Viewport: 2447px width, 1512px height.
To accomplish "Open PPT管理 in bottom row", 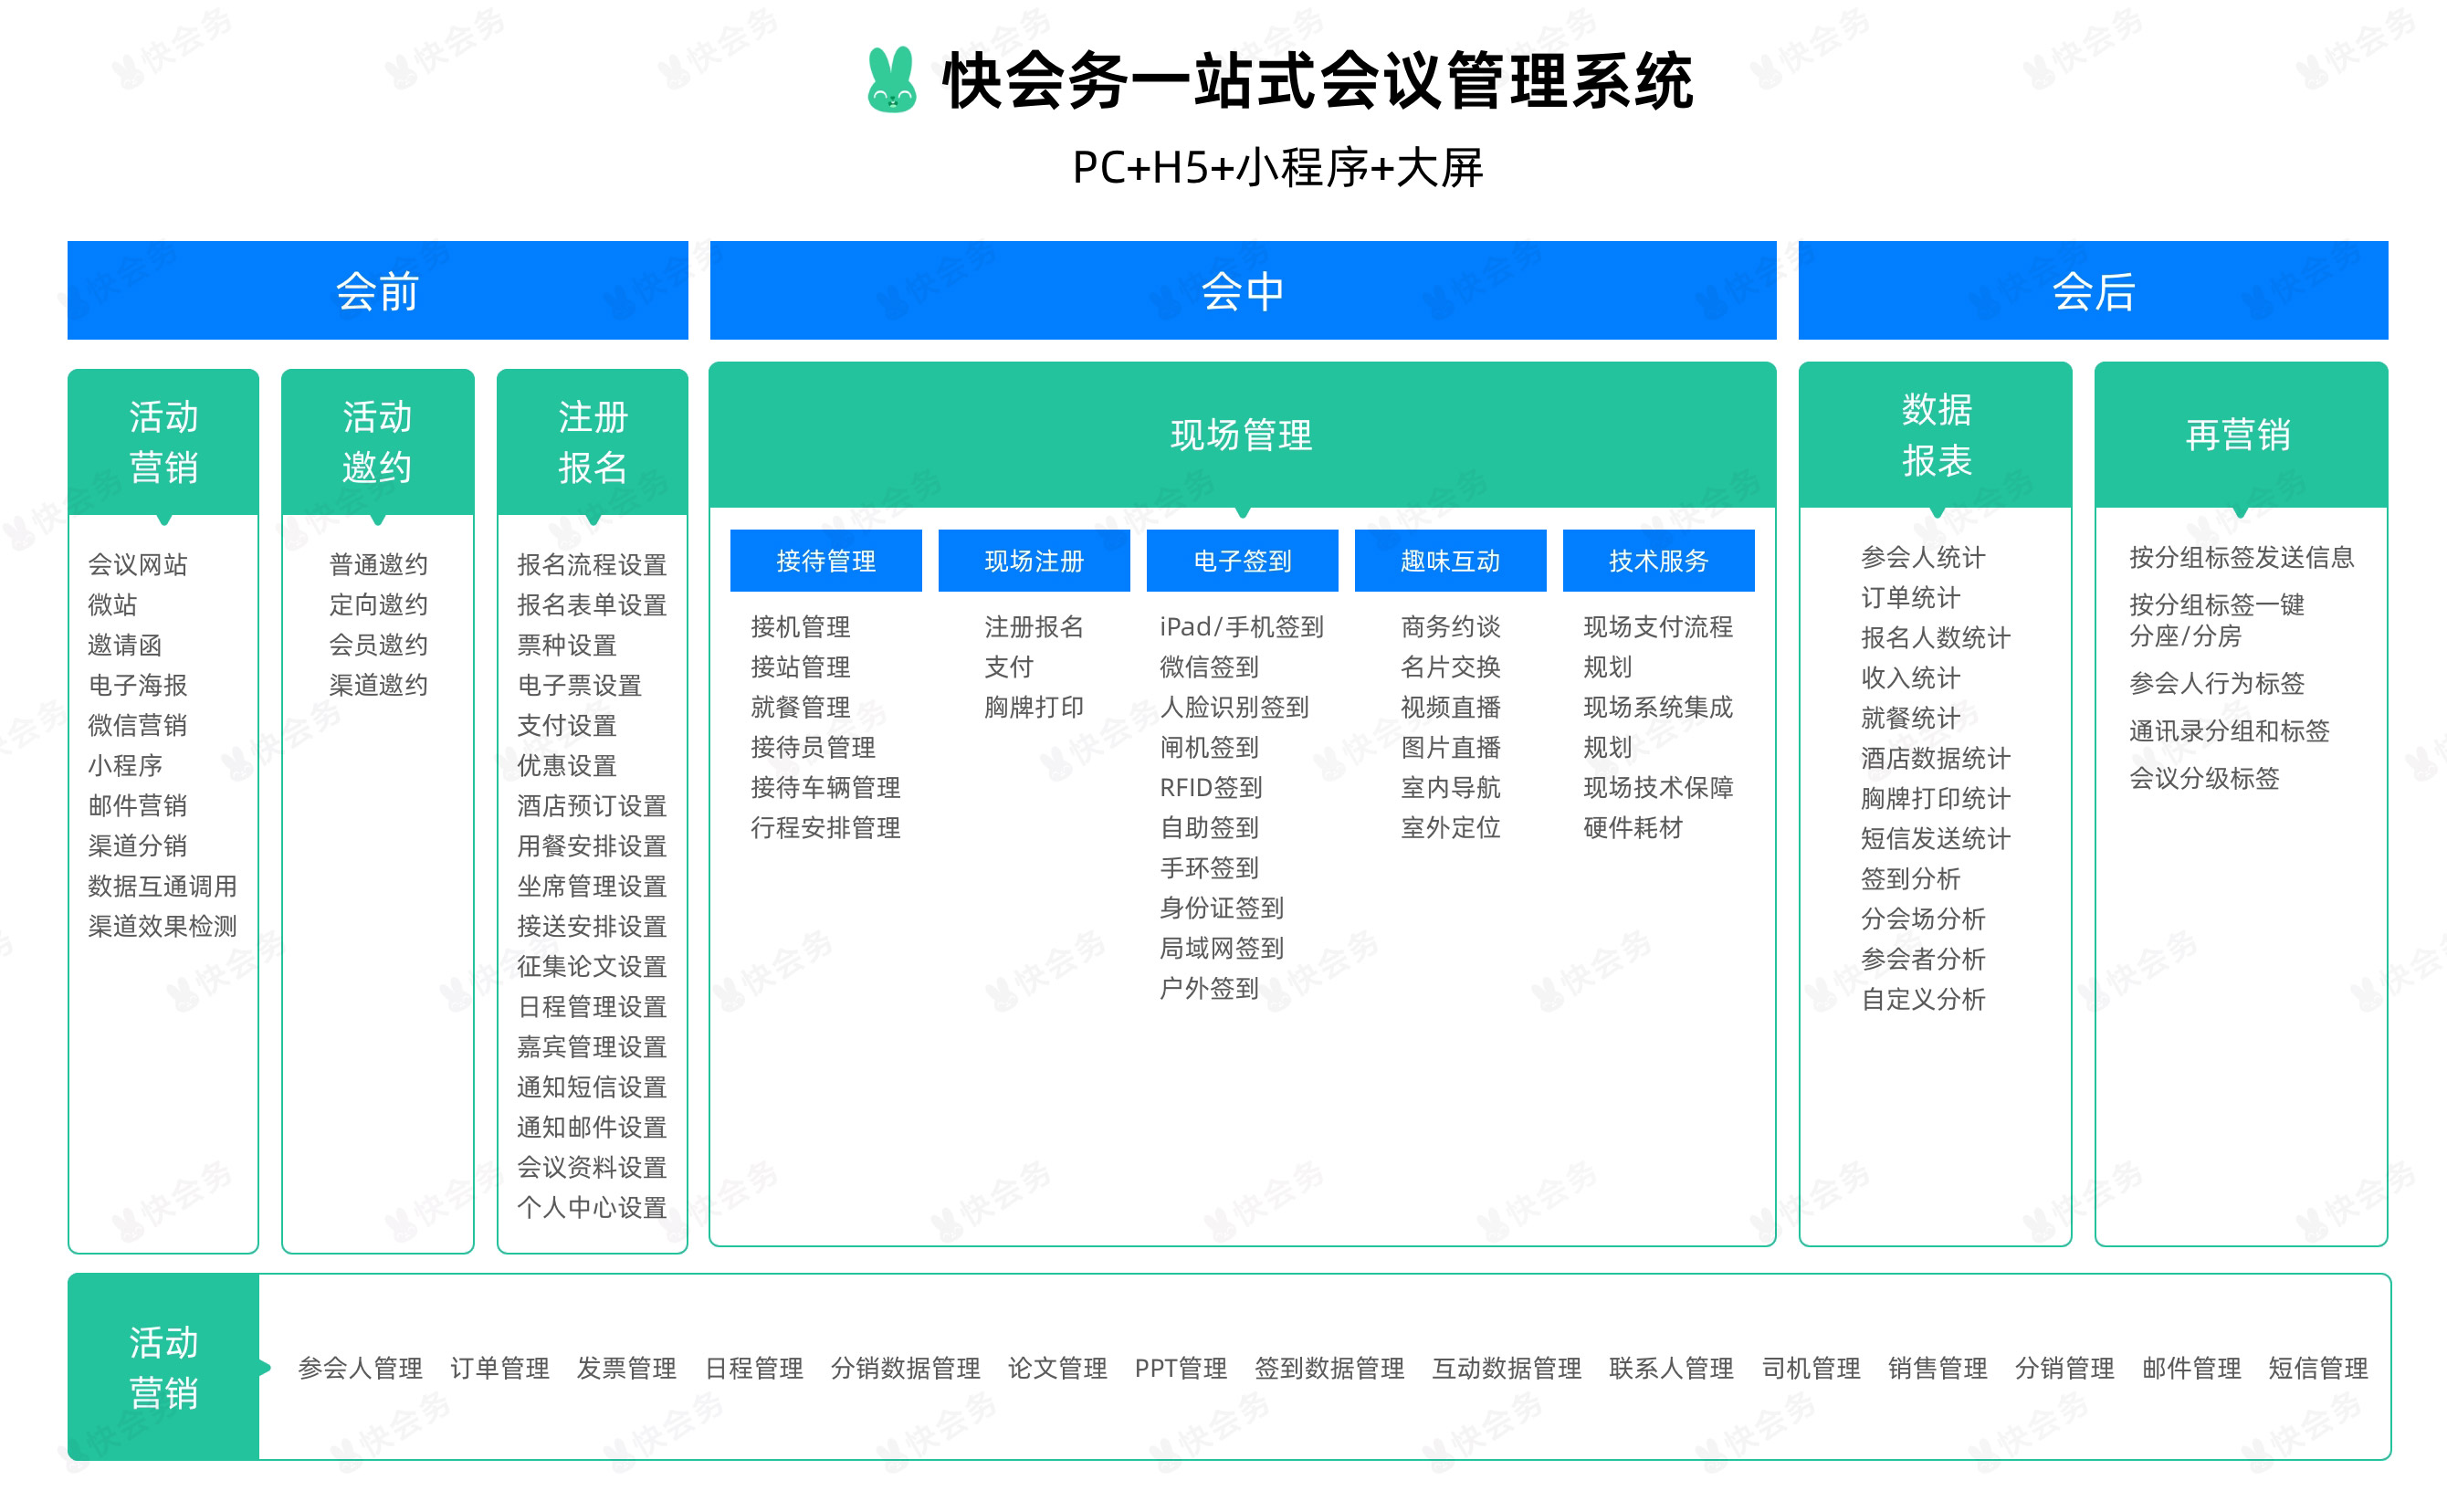I will coord(1180,1368).
